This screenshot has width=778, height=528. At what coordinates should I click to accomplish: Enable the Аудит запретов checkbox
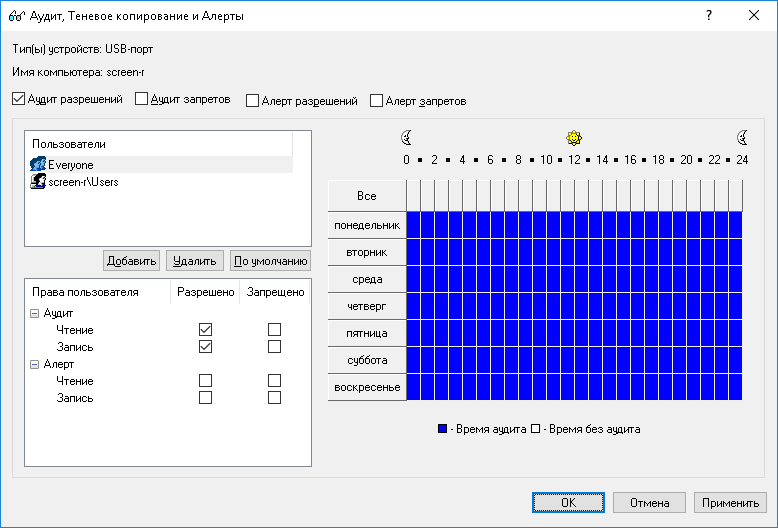pos(141,100)
